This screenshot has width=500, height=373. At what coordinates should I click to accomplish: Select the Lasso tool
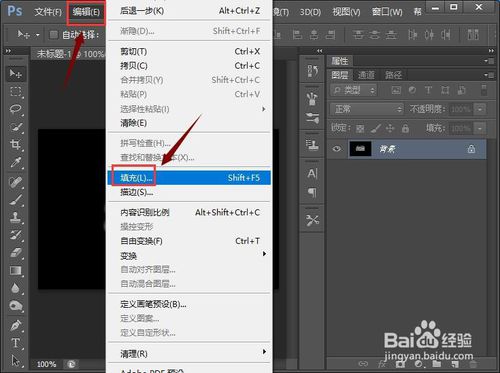(15, 109)
